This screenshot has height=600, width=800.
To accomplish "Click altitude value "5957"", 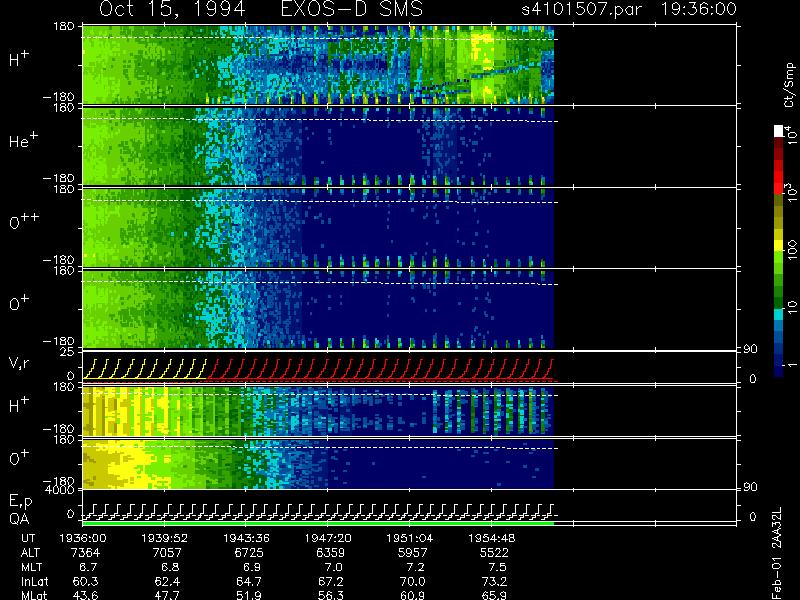I will (x=412, y=553).
